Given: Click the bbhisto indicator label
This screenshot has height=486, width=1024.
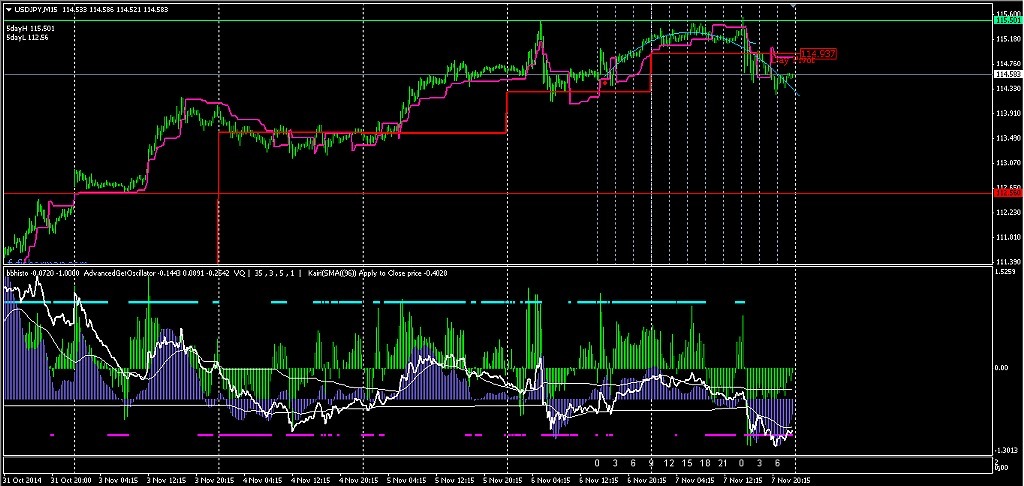Looking at the screenshot, I should coord(19,271).
